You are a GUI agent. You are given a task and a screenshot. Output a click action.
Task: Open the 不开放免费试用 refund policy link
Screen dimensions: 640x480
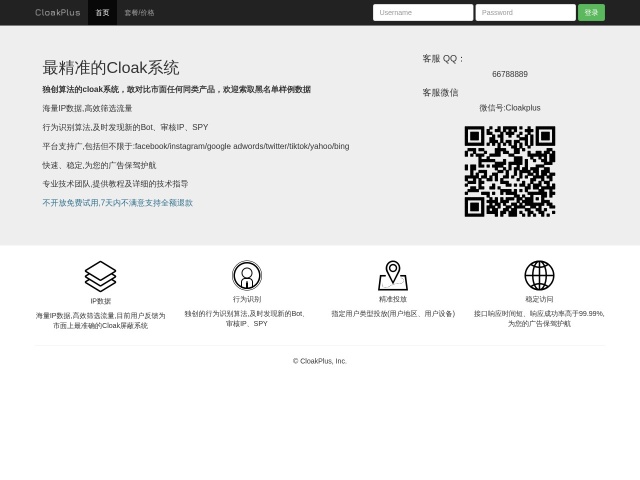(118, 203)
